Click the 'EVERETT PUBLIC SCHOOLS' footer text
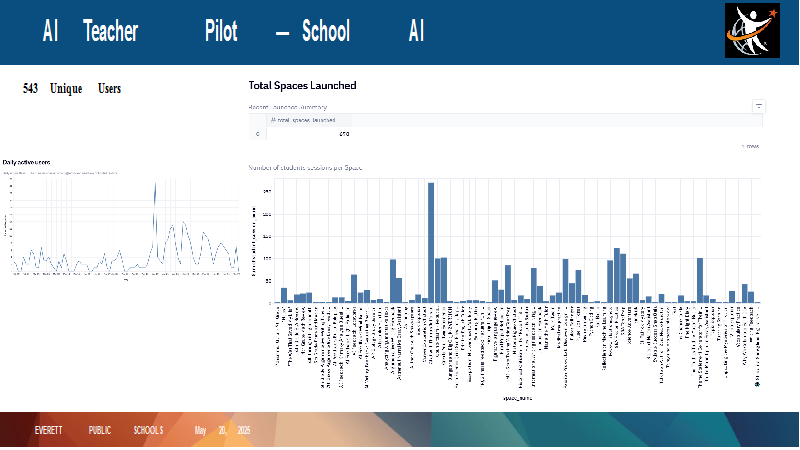Image resolution: width=800 pixels, height=450 pixels. (x=99, y=430)
